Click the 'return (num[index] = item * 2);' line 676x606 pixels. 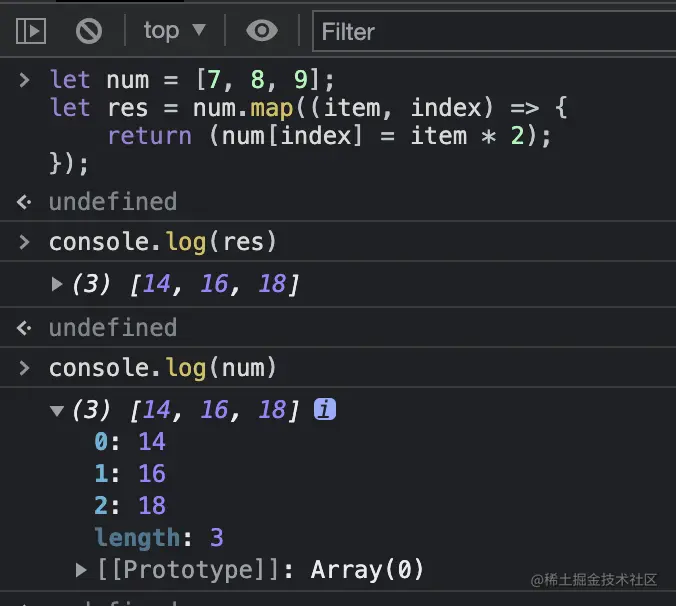[329, 136]
